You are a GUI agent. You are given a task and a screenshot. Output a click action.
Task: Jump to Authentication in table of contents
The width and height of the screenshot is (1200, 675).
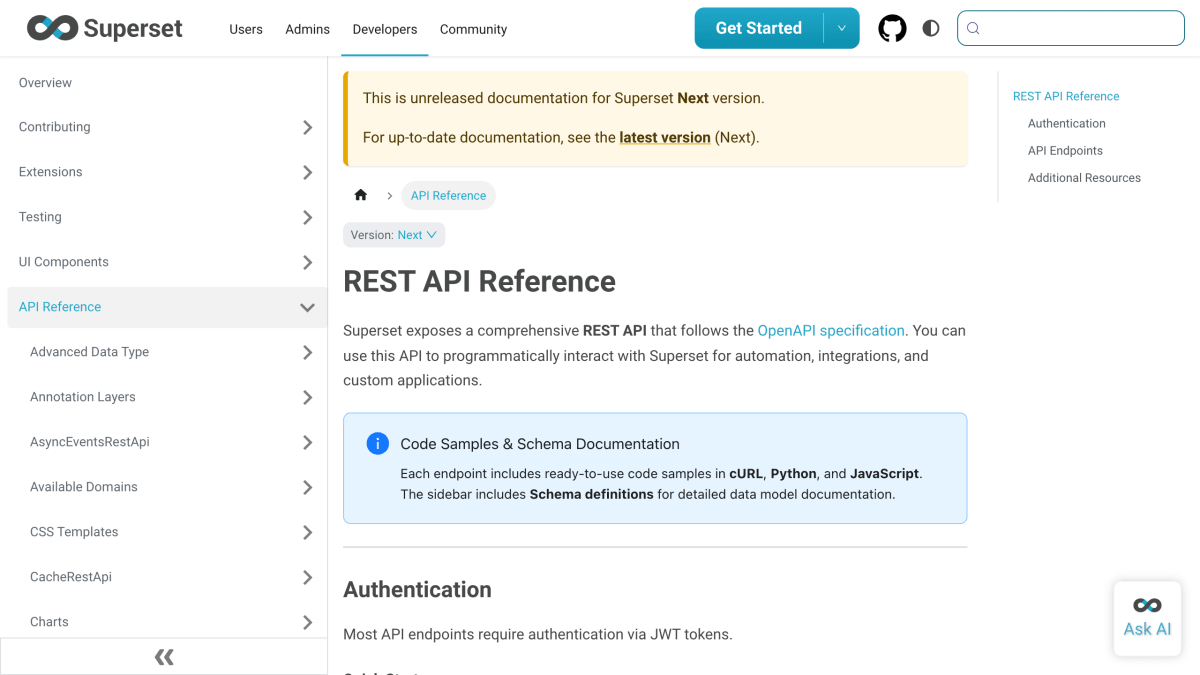point(1067,123)
